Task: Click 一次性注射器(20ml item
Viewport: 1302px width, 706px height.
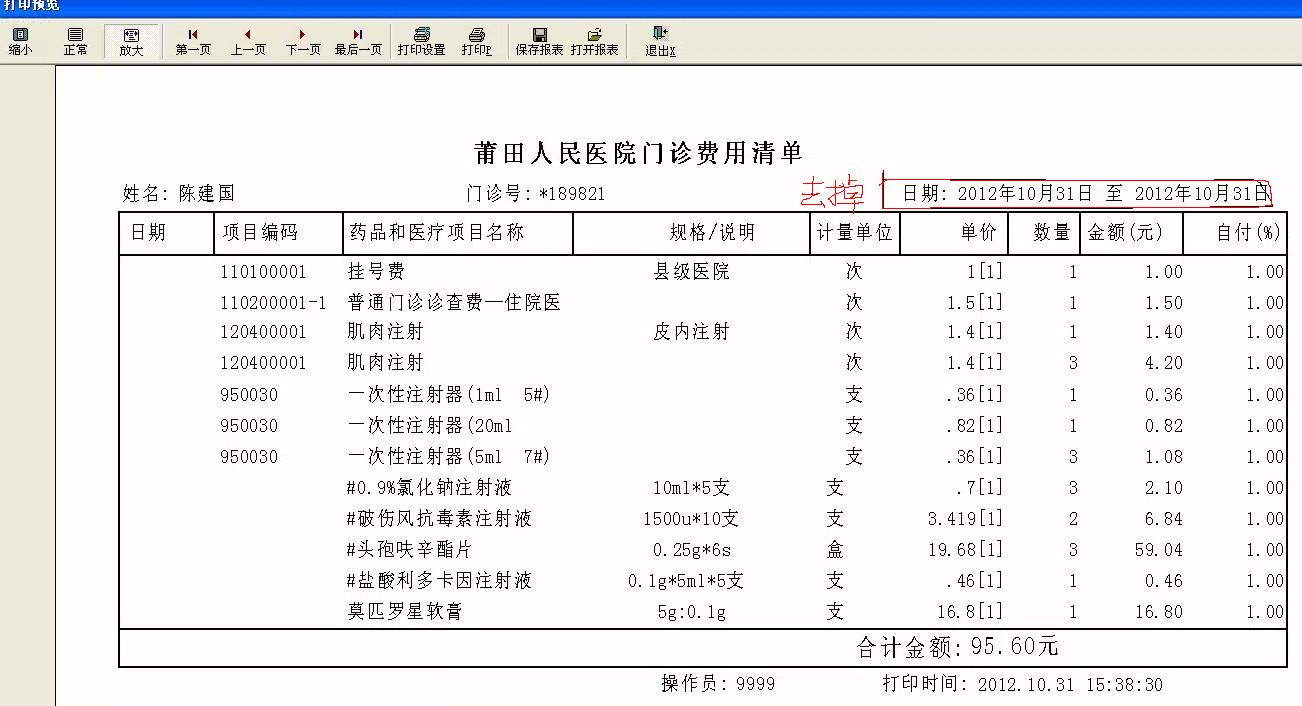Action: pyautogui.click(x=430, y=426)
